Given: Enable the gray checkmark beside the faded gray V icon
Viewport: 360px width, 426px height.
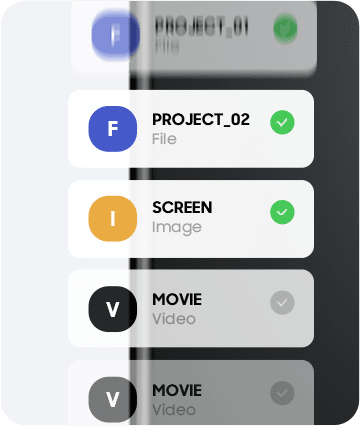Looking at the screenshot, I should tap(282, 393).
